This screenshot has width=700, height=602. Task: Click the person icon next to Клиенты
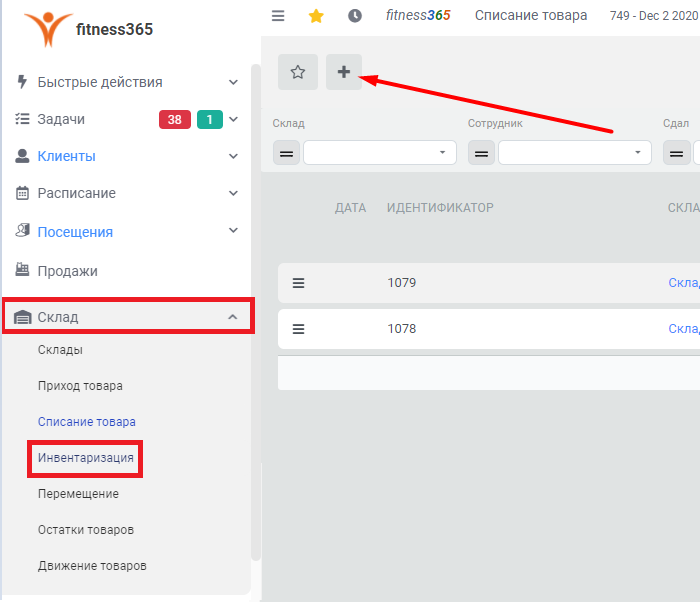[22, 156]
